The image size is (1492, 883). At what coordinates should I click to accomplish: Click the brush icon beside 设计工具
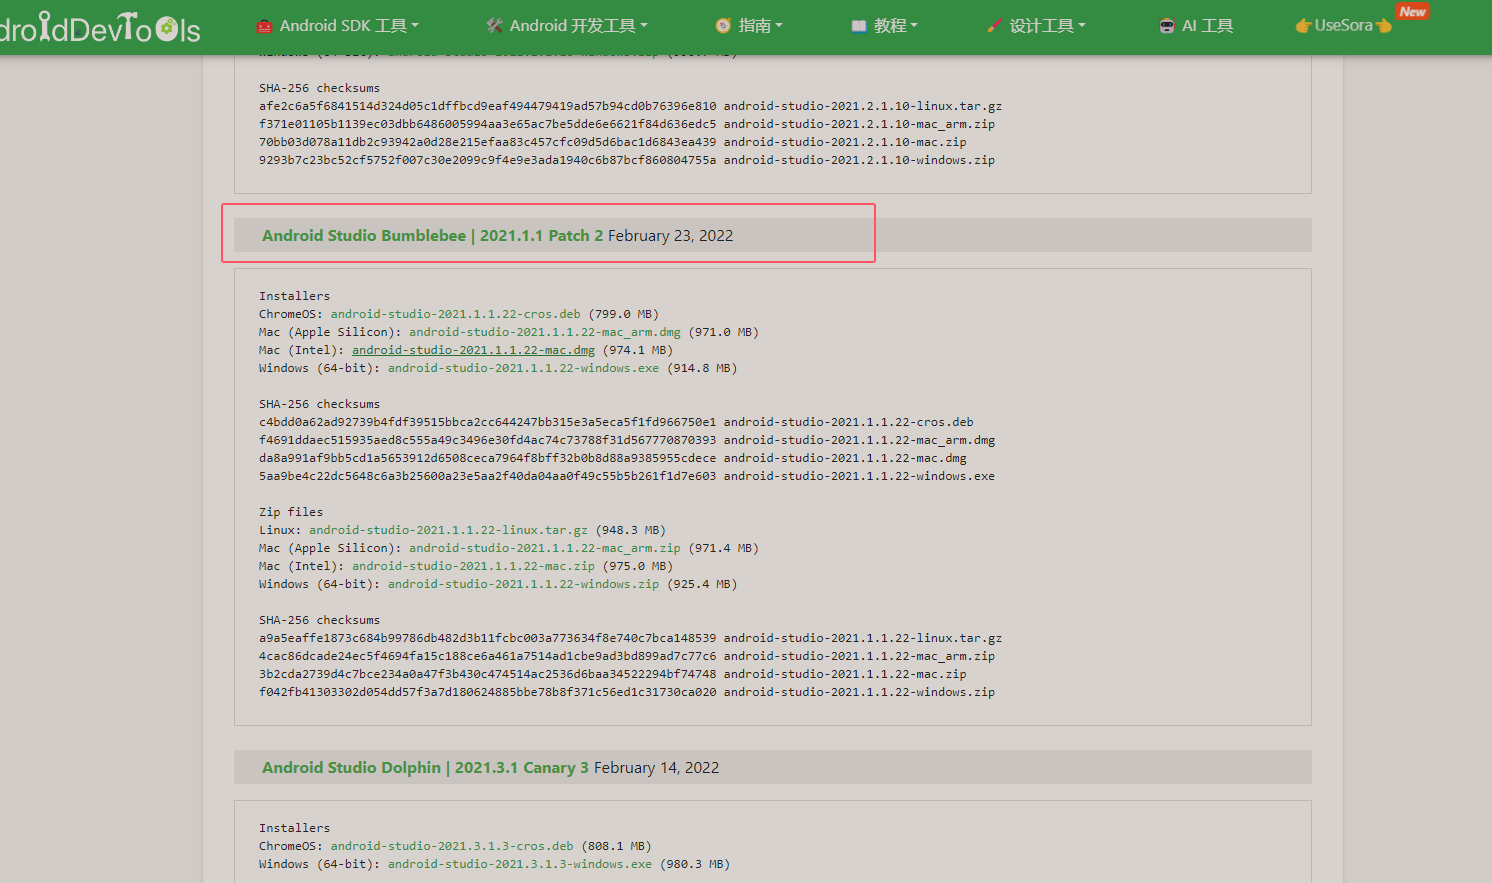[x=994, y=26]
